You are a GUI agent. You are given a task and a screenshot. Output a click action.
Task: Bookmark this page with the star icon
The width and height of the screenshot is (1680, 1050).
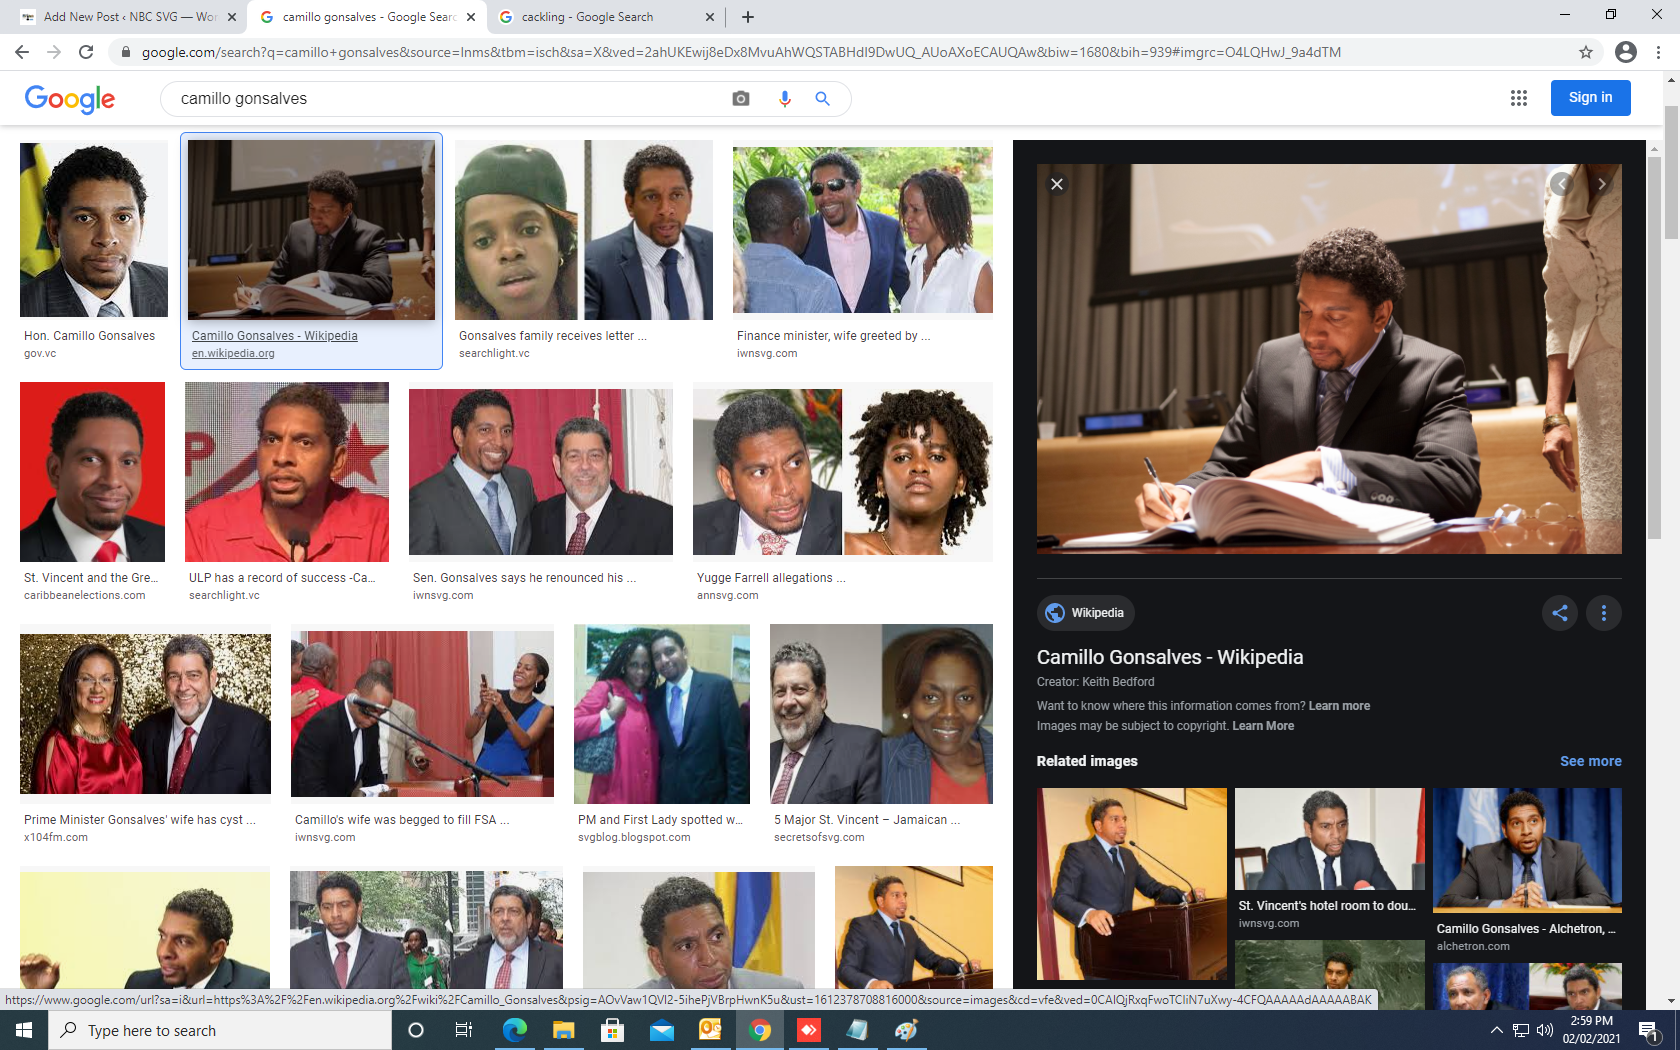(x=1585, y=52)
